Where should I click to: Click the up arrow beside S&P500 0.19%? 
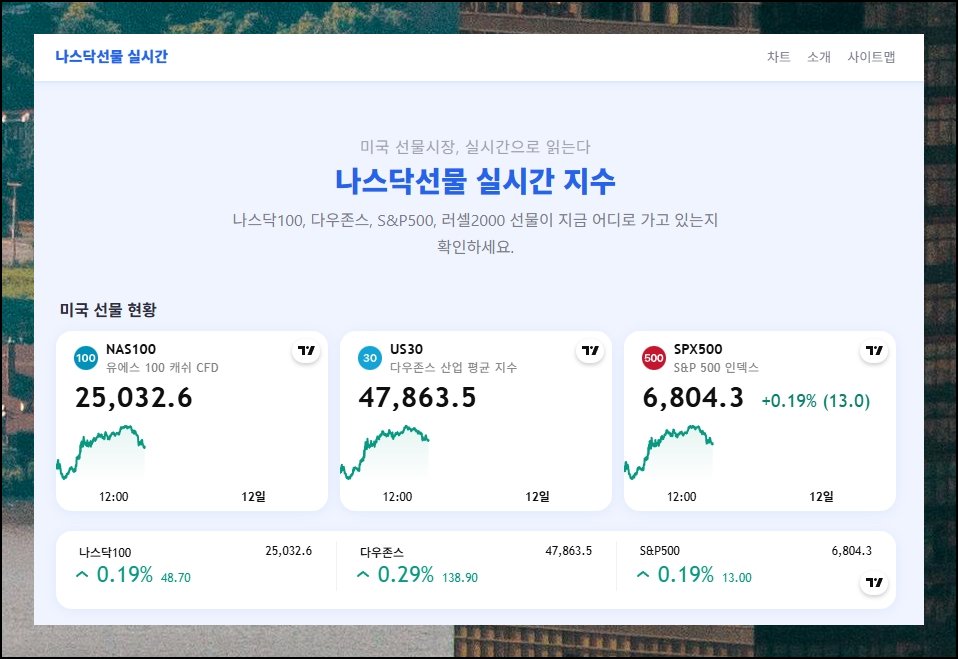point(643,575)
